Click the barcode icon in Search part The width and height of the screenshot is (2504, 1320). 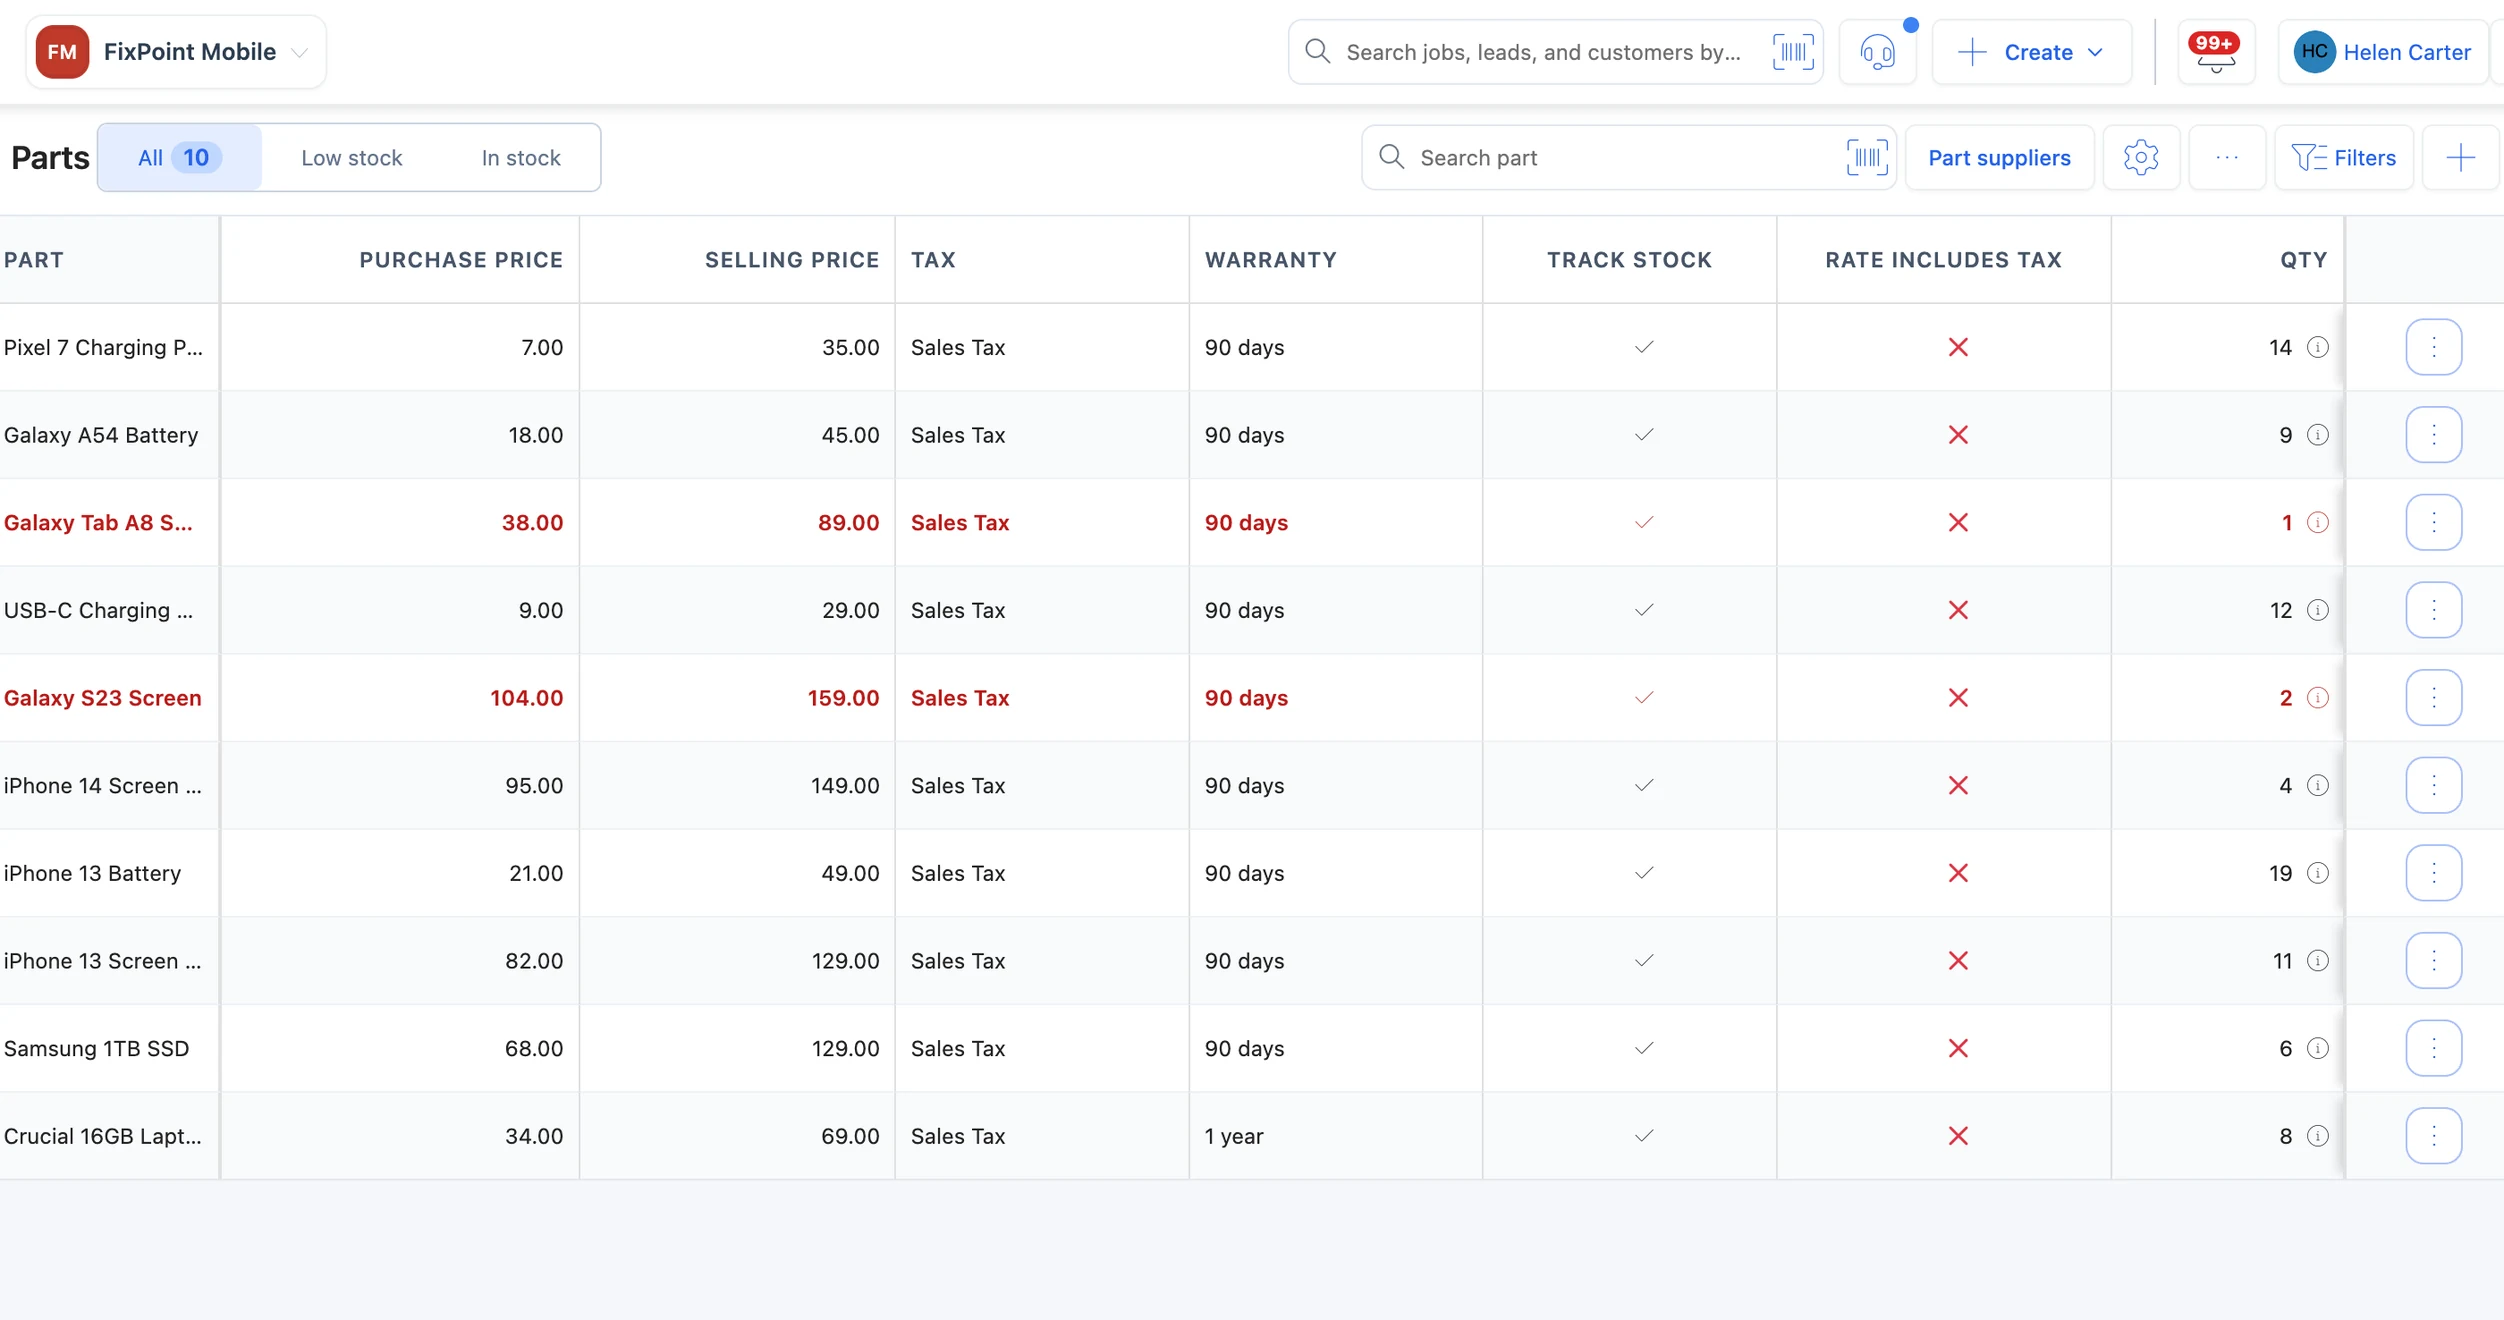click(1867, 157)
